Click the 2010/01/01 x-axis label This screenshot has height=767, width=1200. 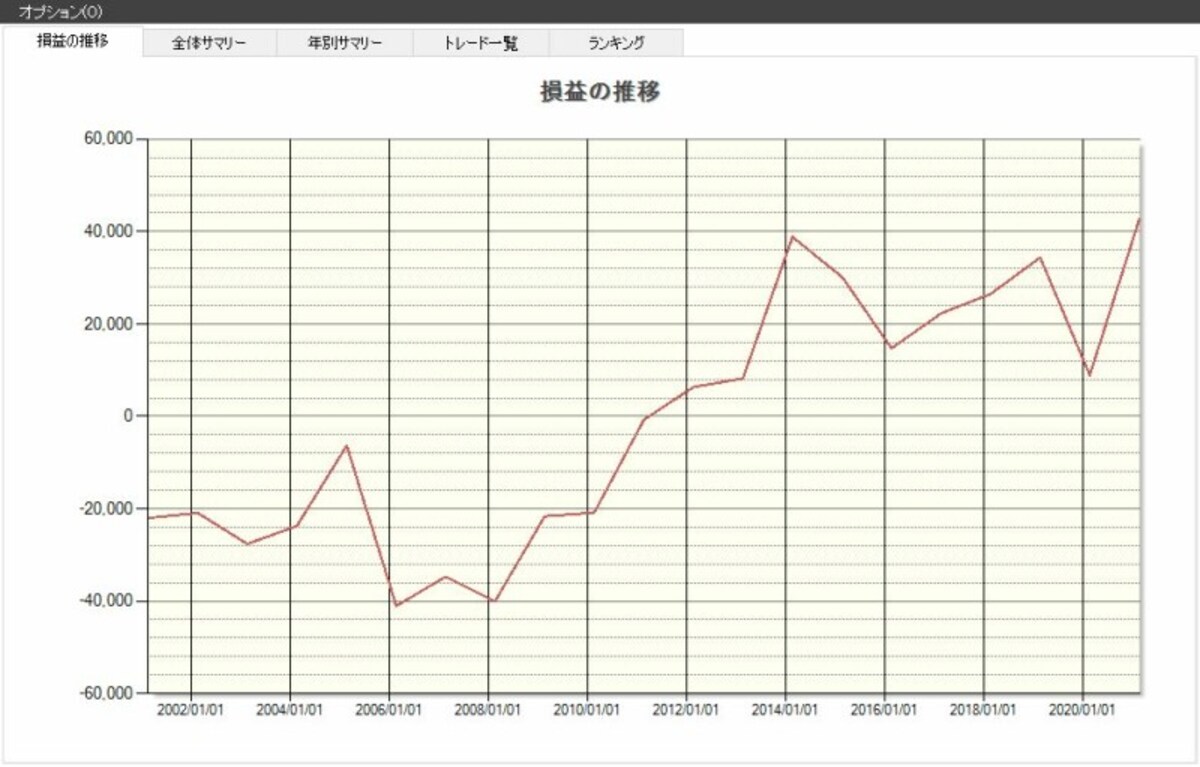[587, 710]
